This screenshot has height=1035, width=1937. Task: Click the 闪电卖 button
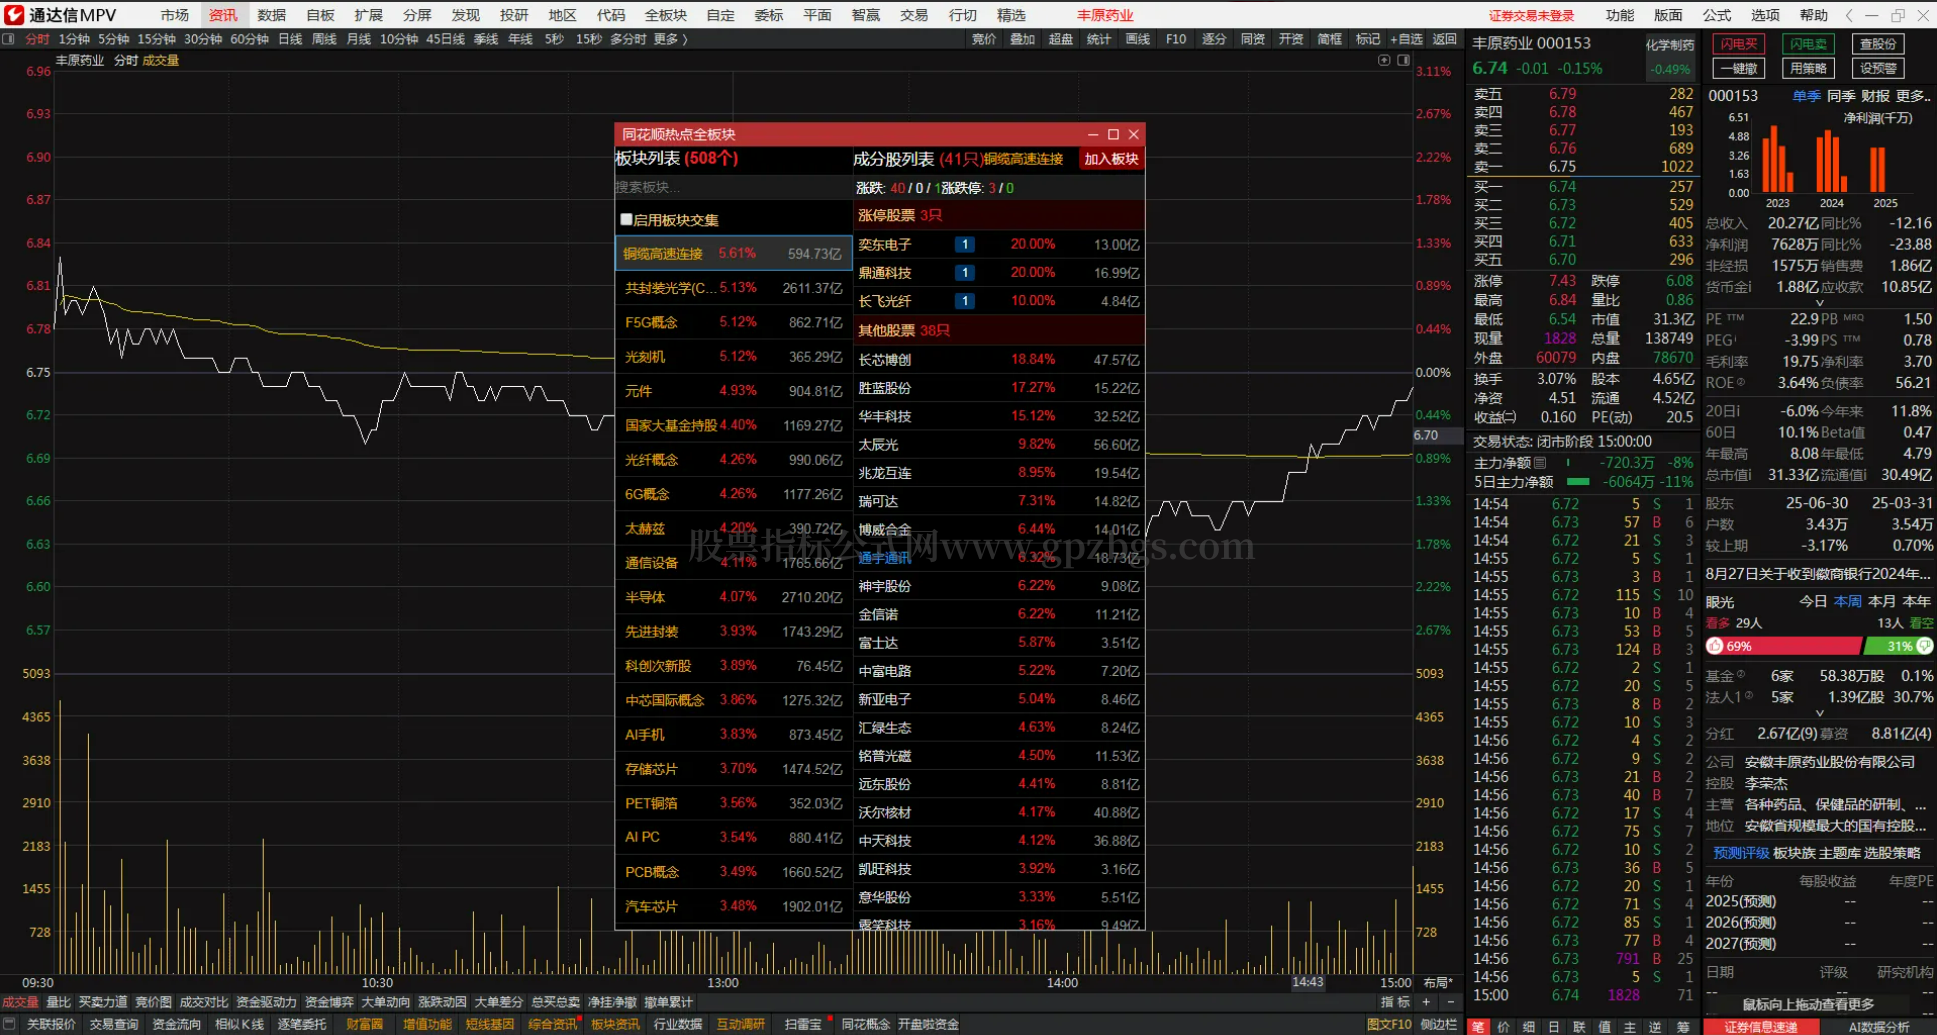tap(1809, 44)
